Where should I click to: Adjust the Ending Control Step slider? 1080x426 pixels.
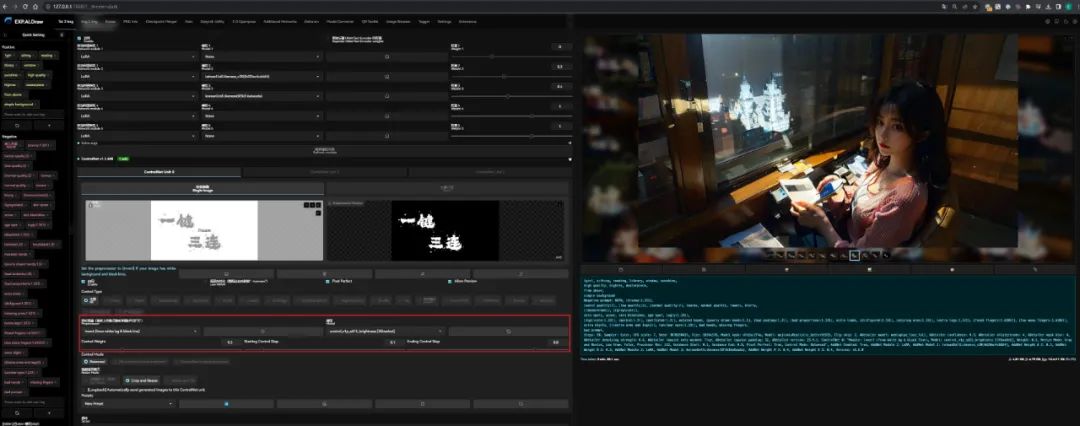tap(485, 349)
